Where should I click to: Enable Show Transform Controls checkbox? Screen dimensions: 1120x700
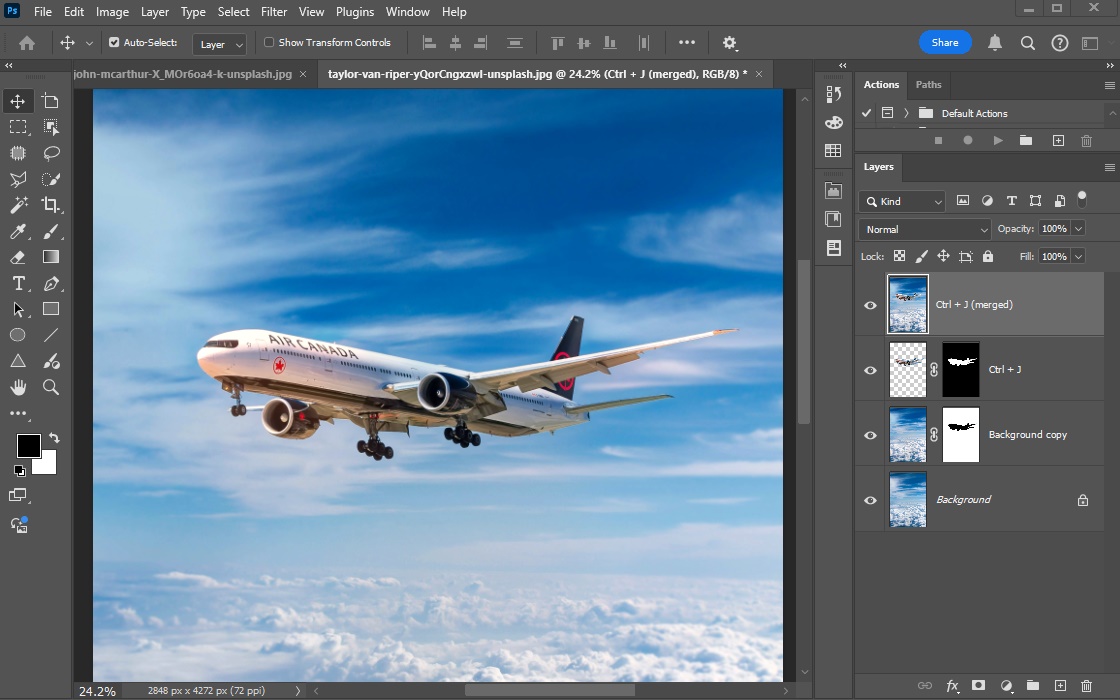269,42
